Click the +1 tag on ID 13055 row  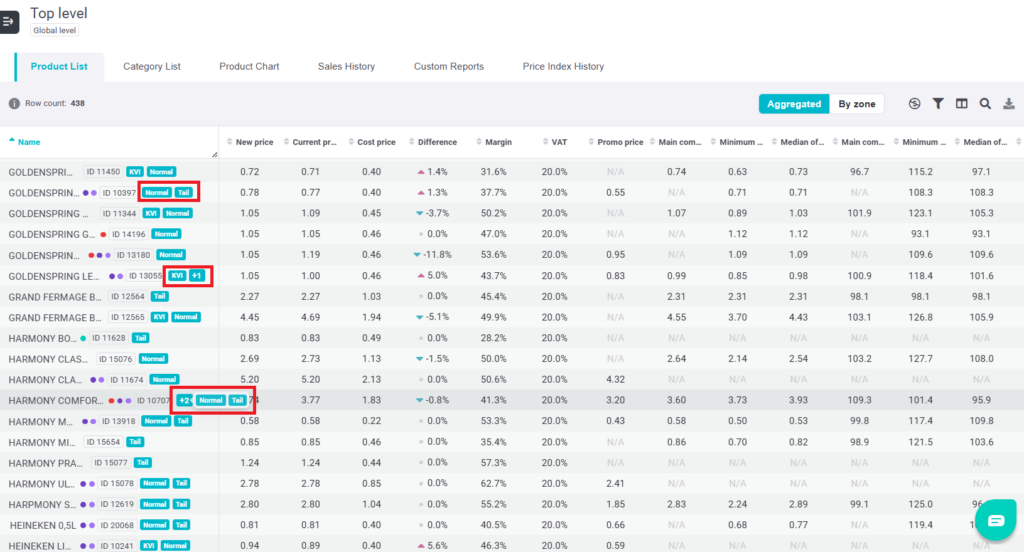[198, 276]
